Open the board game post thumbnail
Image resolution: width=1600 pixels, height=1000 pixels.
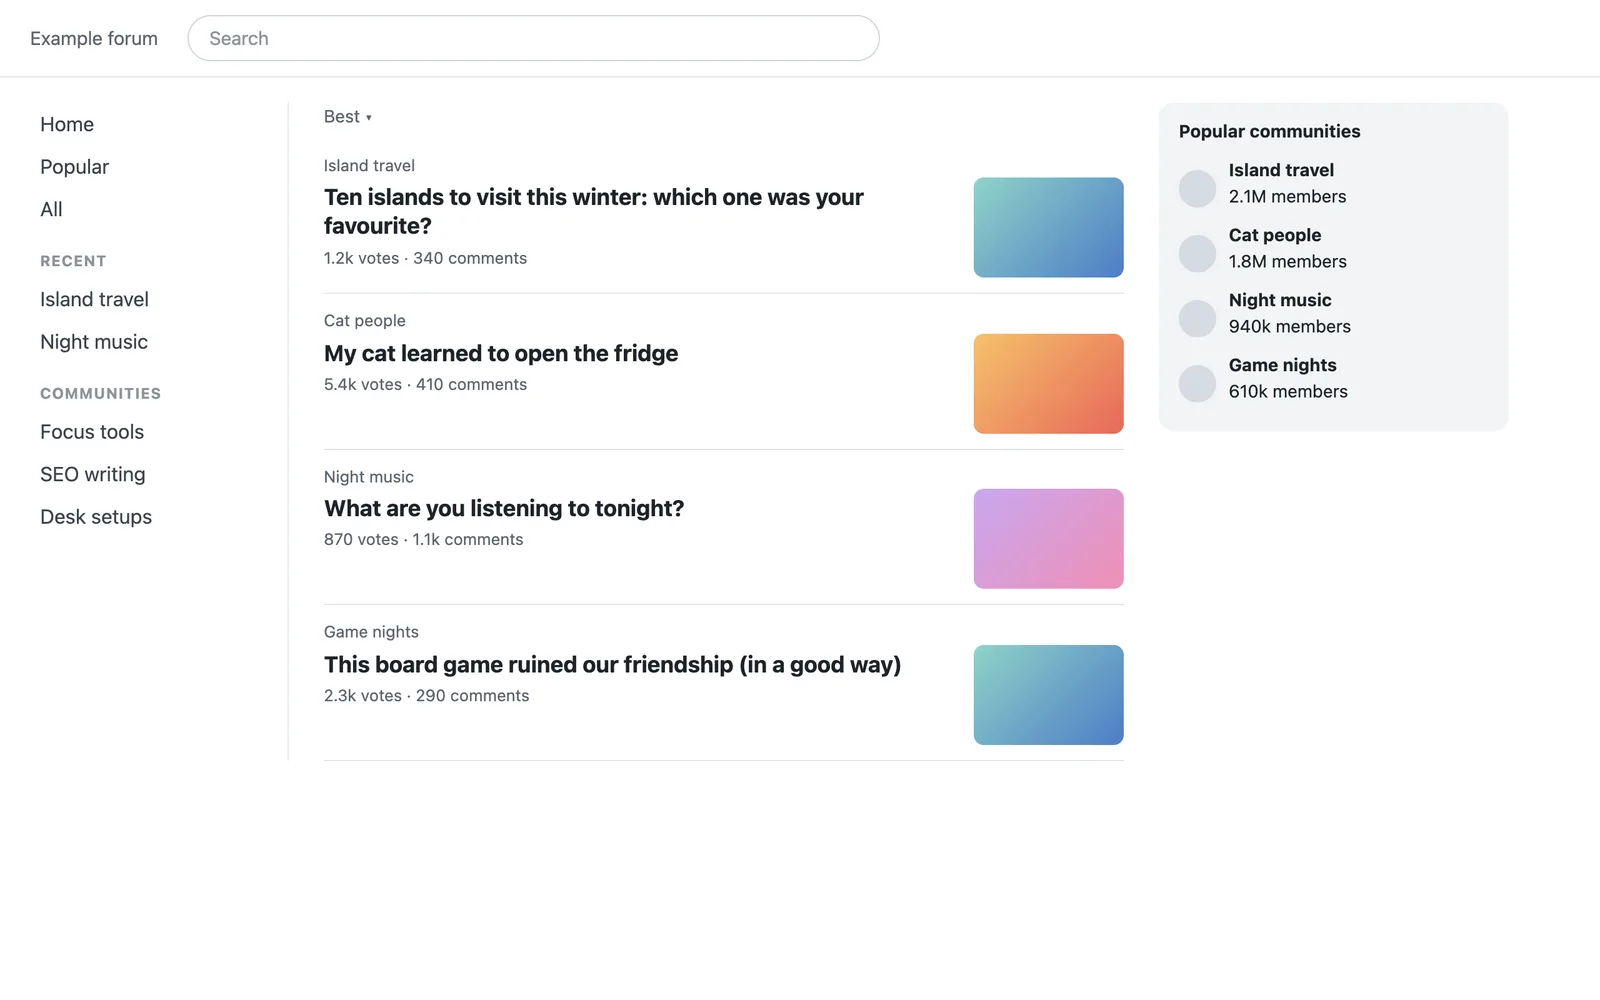1048,695
